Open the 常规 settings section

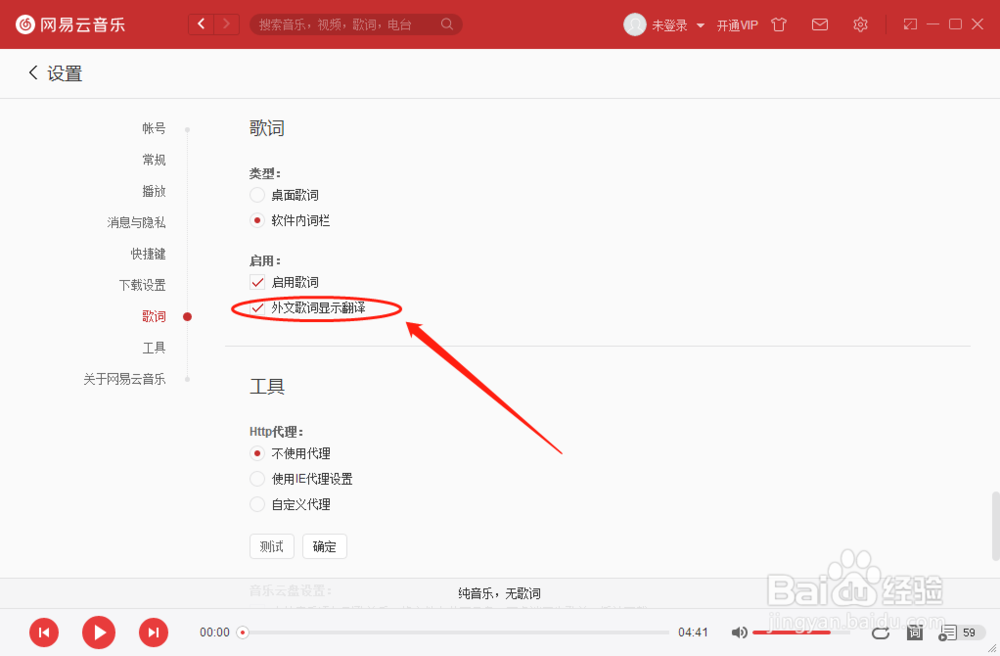(x=154, y=159)
